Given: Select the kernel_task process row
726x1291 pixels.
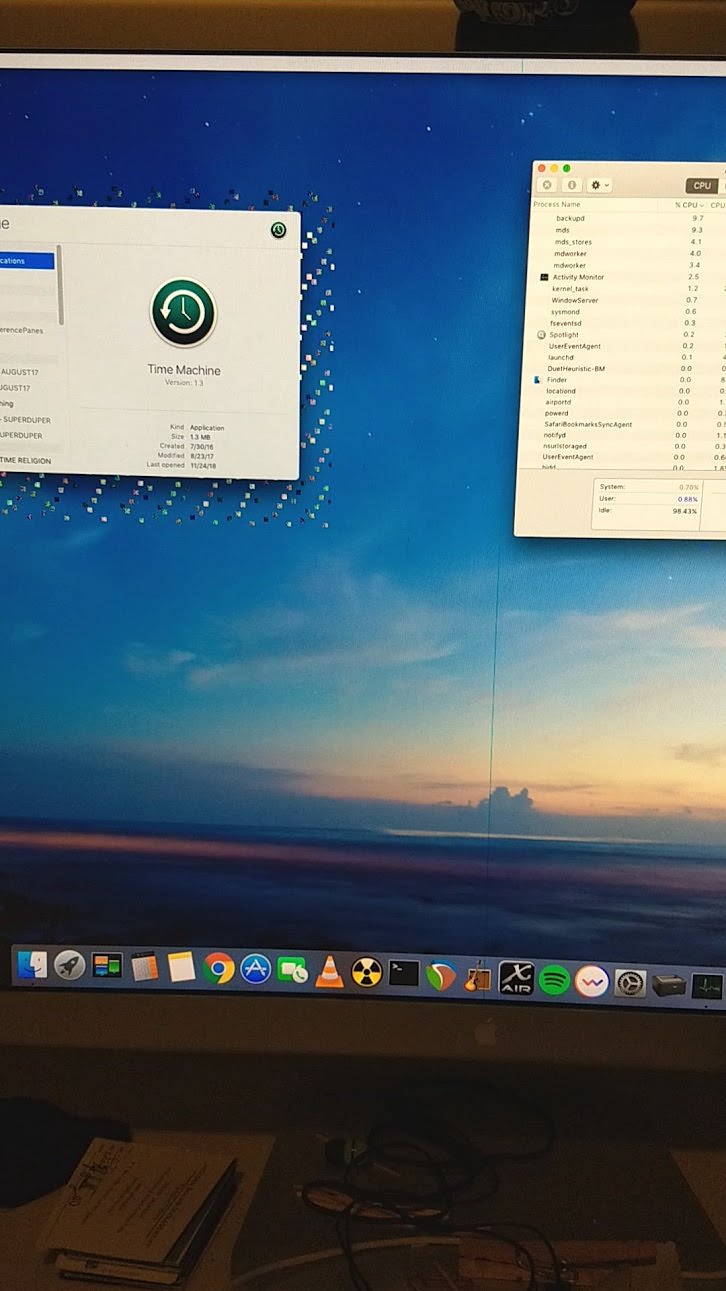Looking at the screenshot, I should tap(629, 289).
